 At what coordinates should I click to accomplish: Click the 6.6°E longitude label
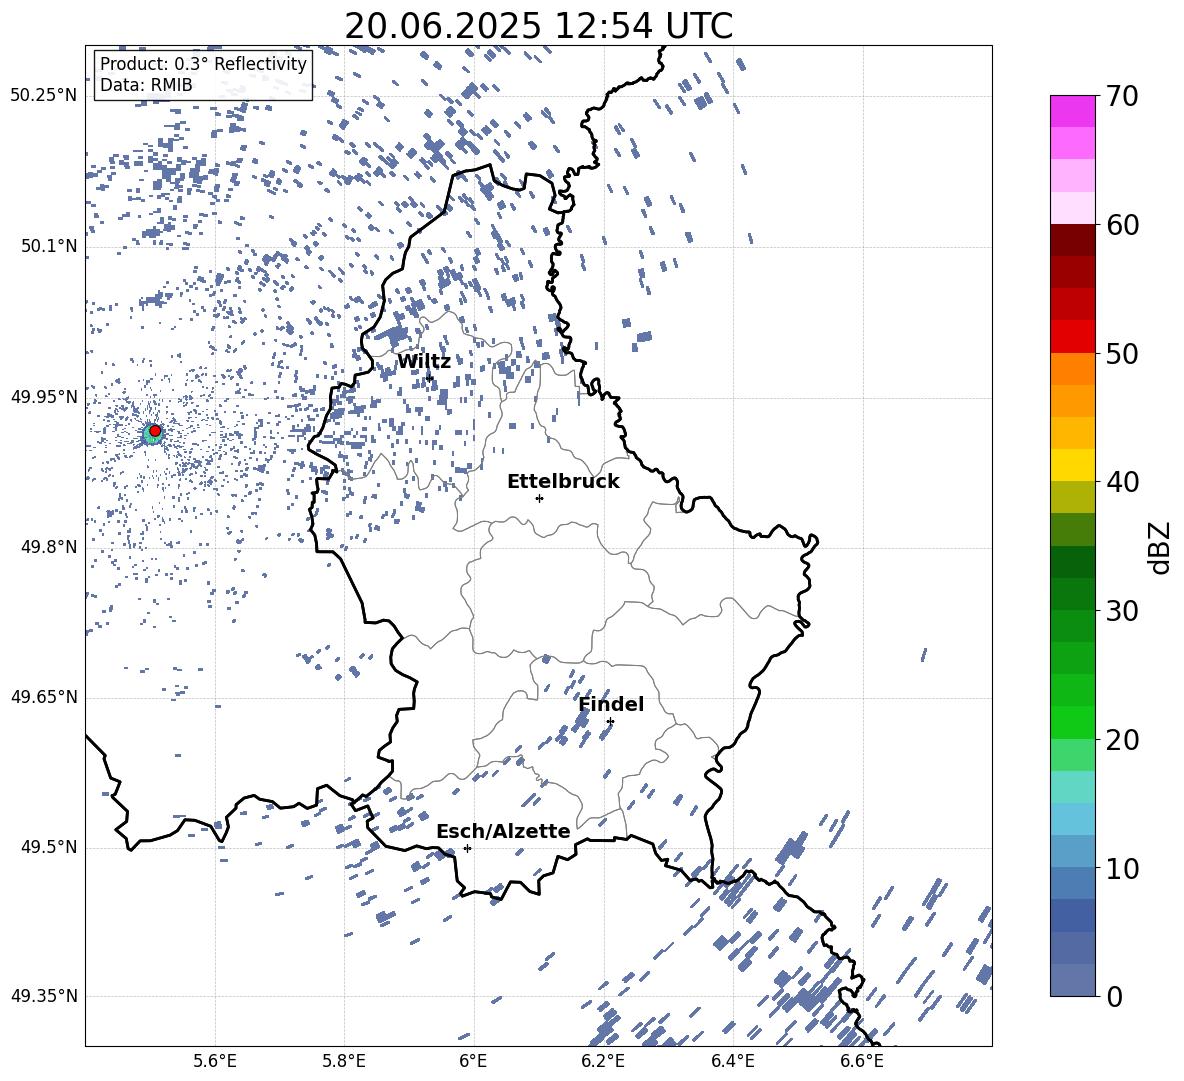click(x=862, y=1061)
